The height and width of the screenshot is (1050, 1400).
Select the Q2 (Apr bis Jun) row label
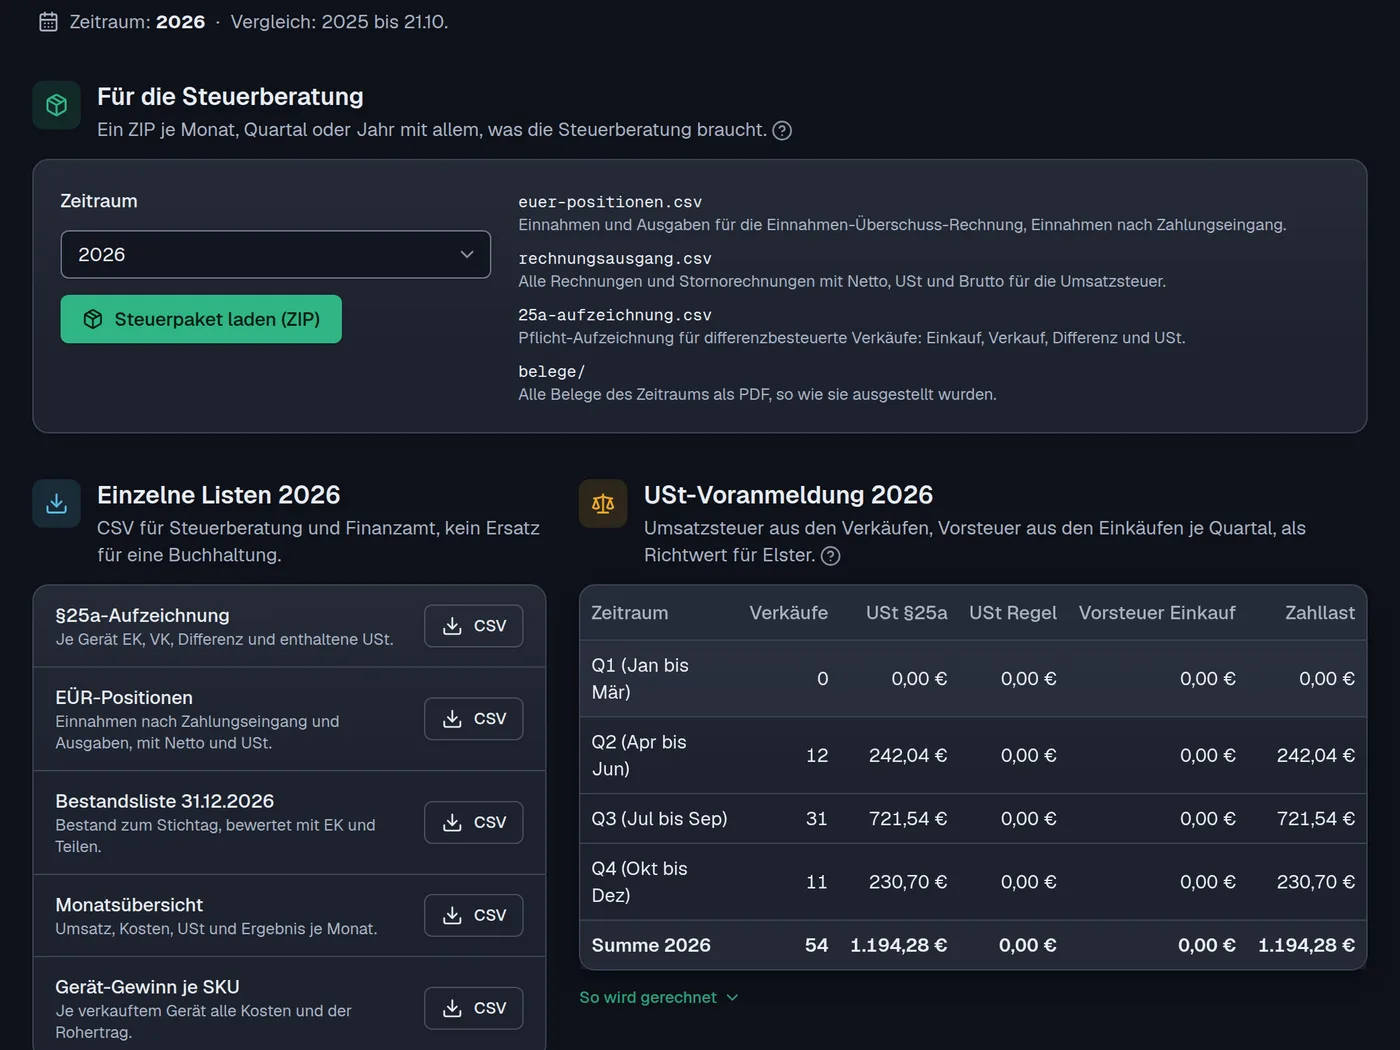click(x=639, y=756)
